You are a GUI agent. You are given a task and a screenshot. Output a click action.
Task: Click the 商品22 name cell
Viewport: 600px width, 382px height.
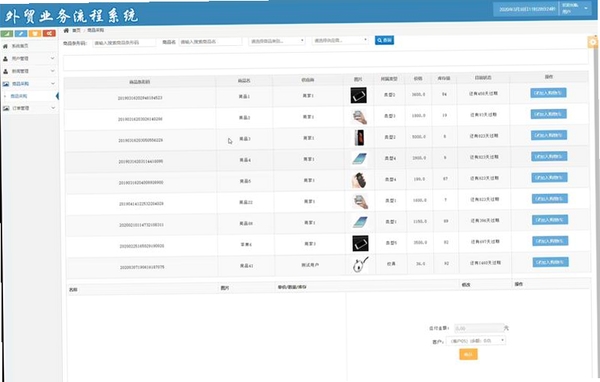(246, 202)
